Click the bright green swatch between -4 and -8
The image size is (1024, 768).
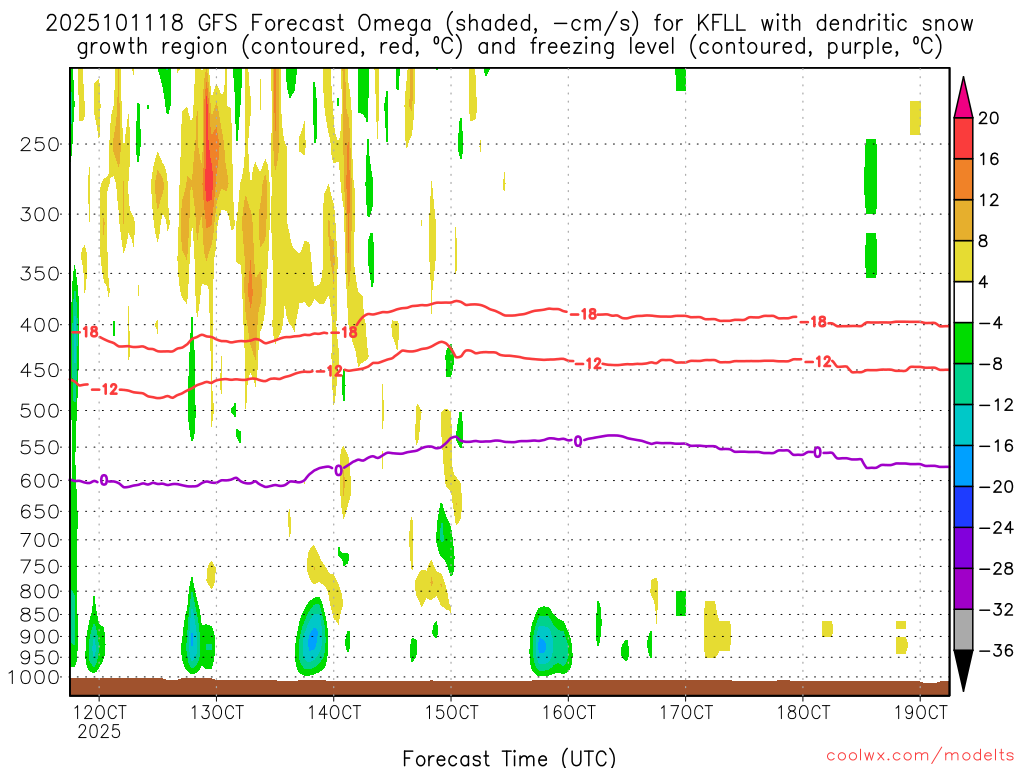click(963, 343)
